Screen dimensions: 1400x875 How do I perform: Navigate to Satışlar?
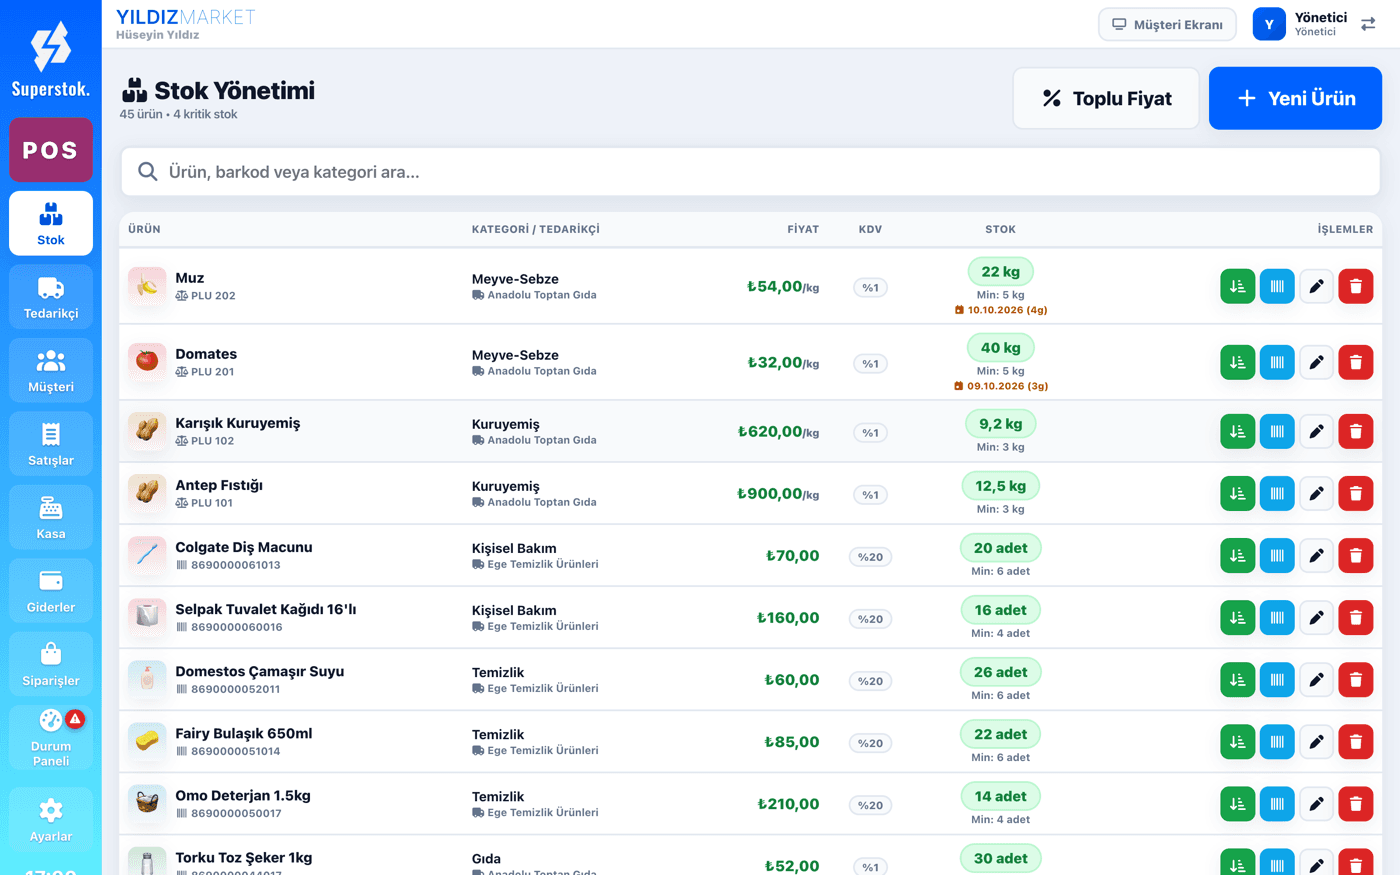(x=51, y=444)
